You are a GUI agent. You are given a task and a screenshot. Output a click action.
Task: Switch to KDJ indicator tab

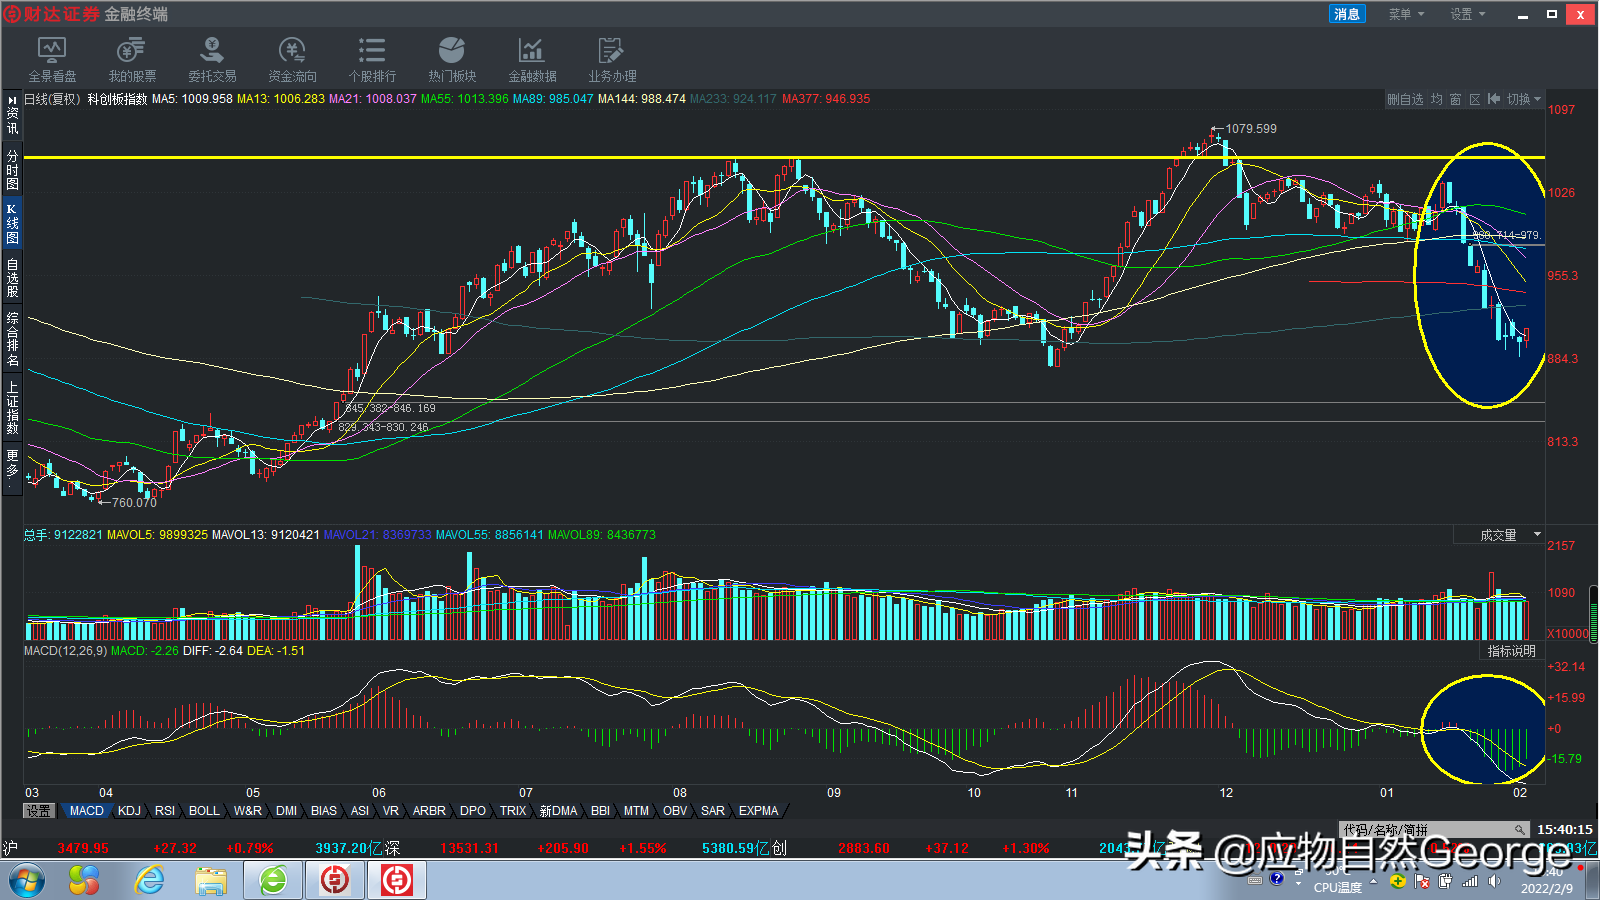pos(130,811)
